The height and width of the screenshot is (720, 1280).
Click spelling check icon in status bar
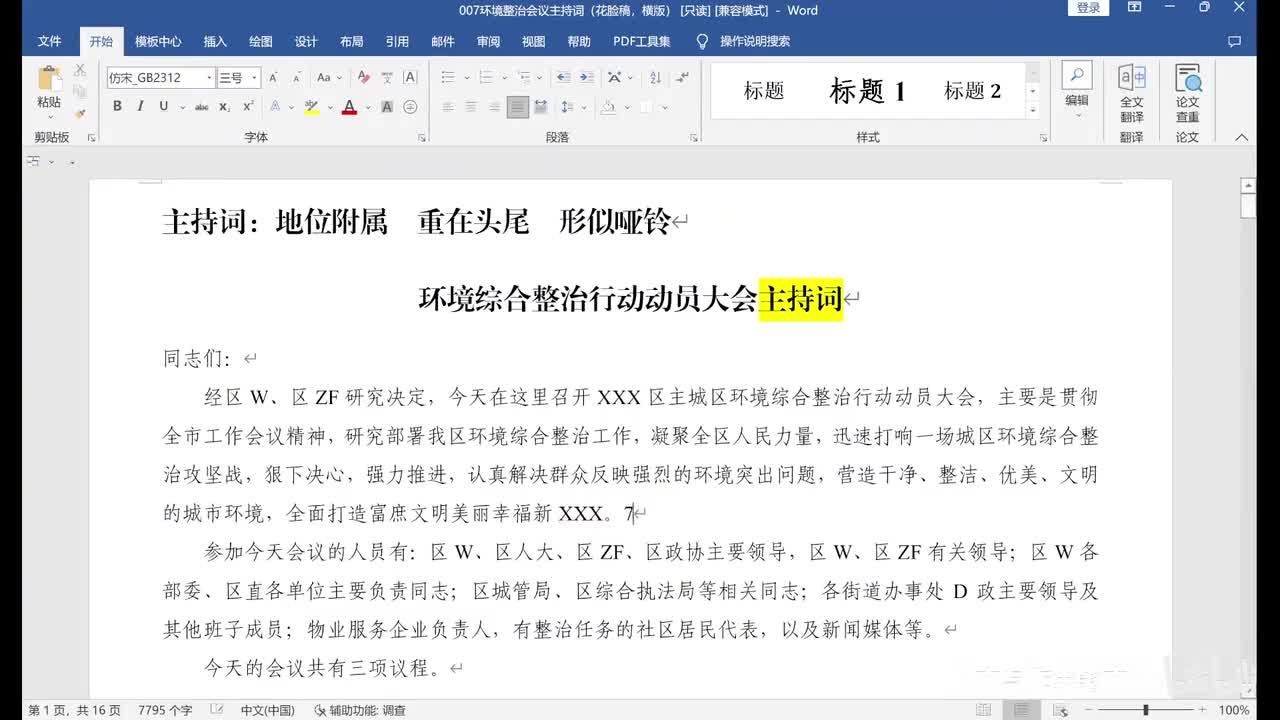tap(217, 710)
